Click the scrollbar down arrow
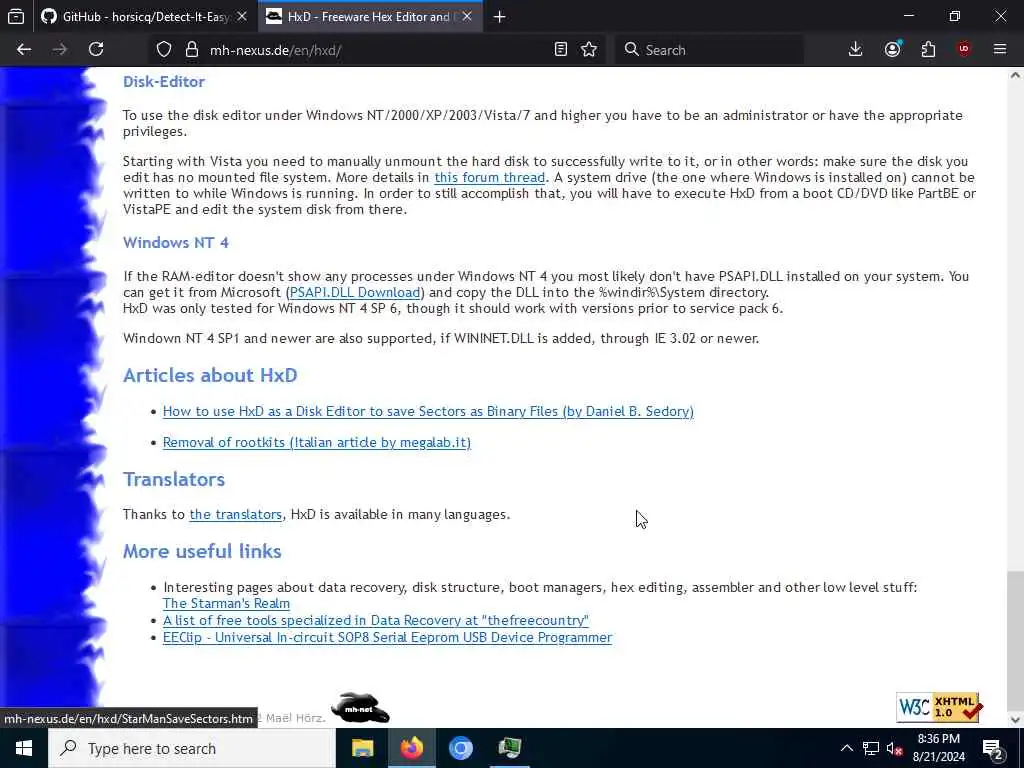Image resolution: width=1024 pixels, height=768 pixels. coord(1015,720)
